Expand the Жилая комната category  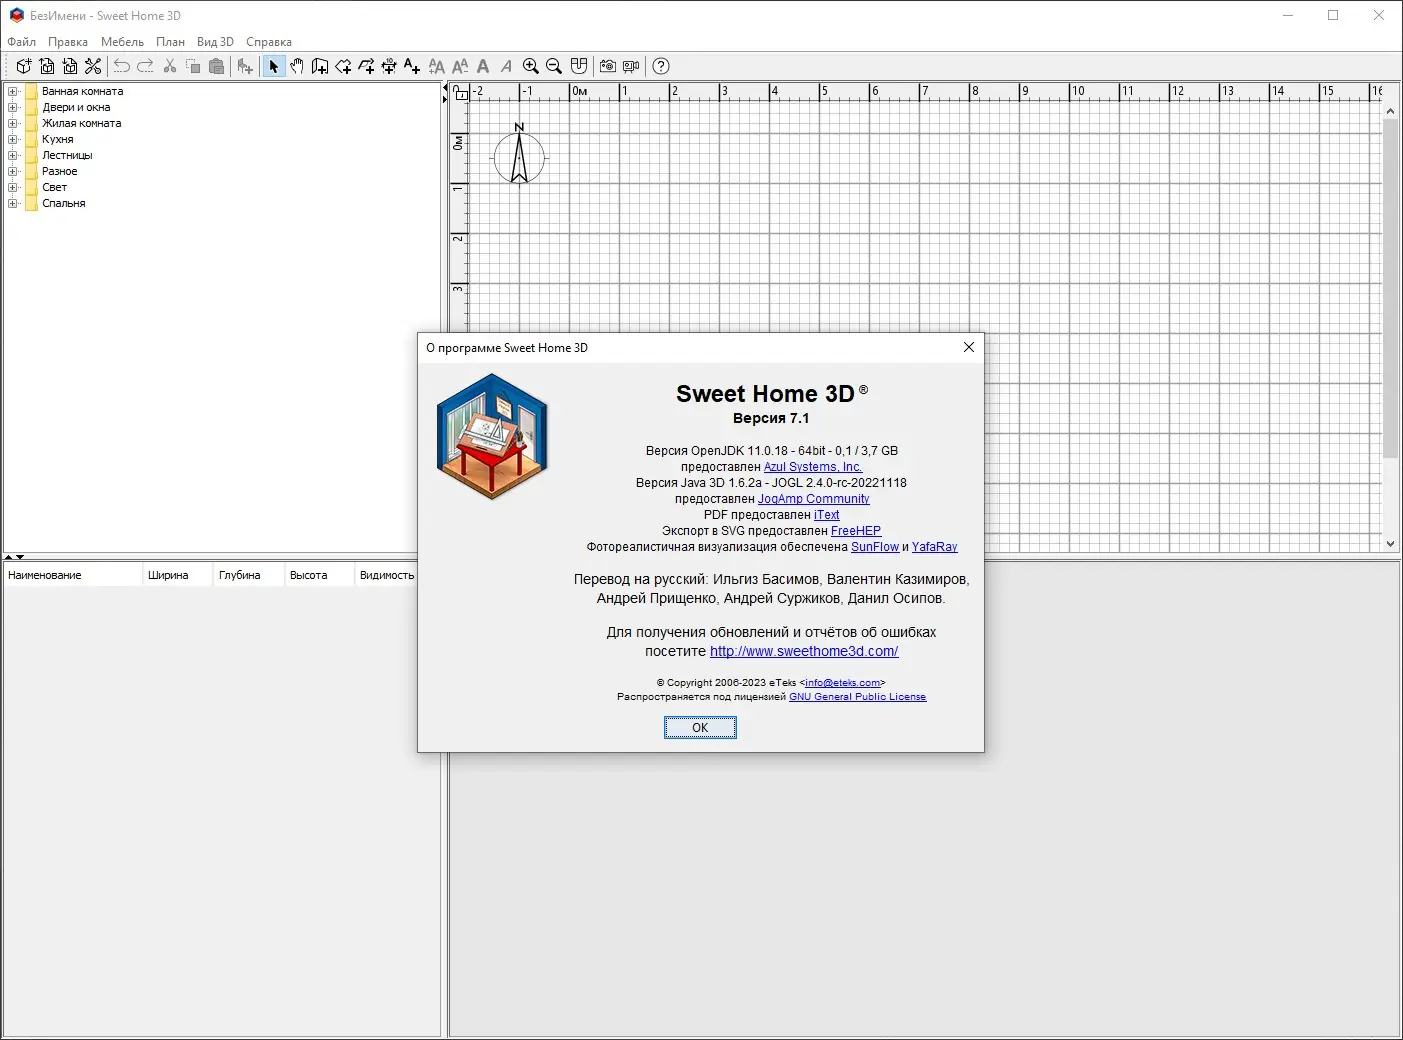[13, 123]
